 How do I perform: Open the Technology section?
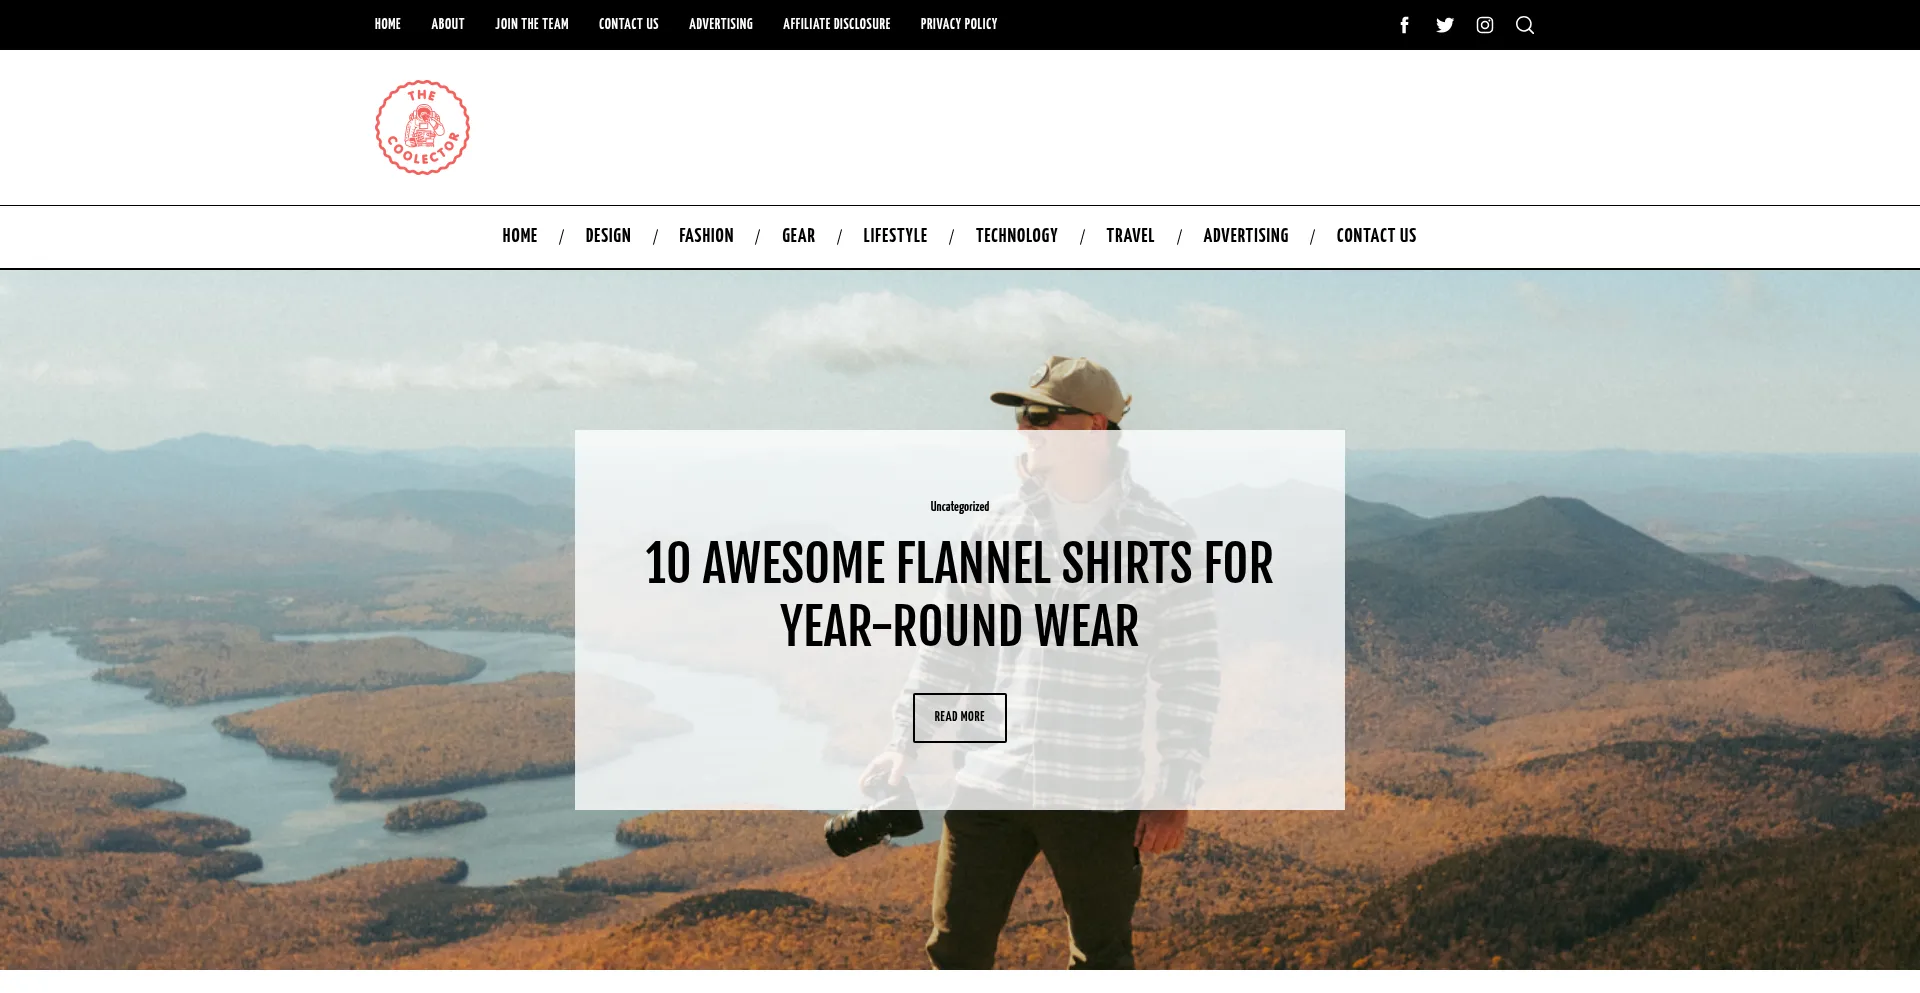coord(1017,236)
